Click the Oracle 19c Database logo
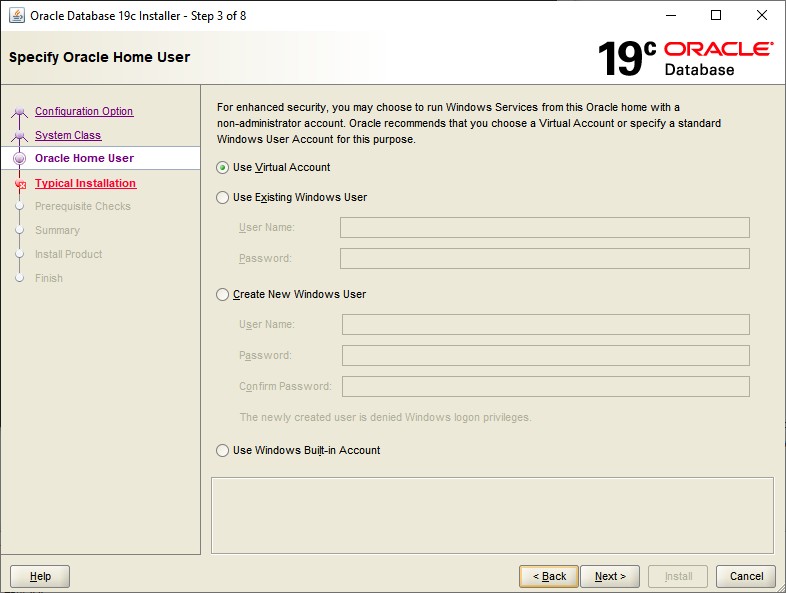The image size is (786, 593). (x=685, y=58)
